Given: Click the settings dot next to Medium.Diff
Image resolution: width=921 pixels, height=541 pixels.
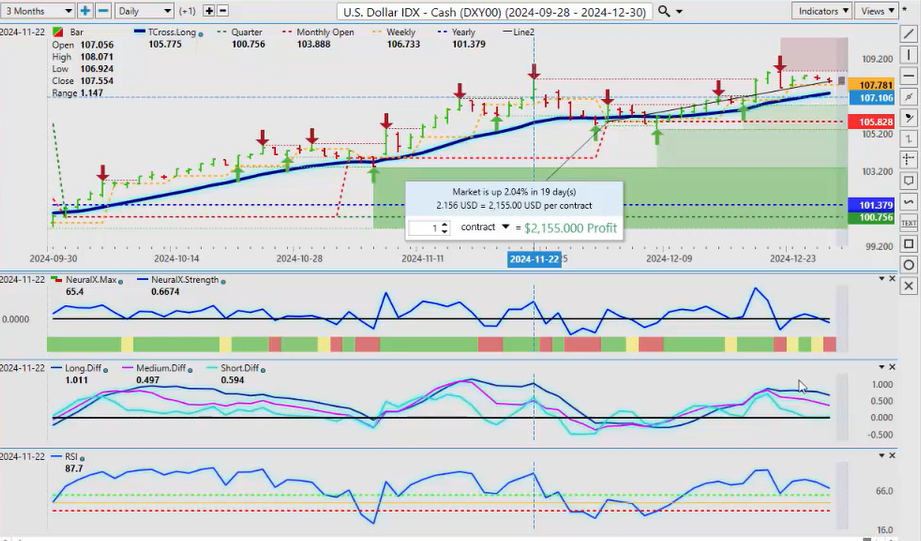Looking at the screenshot, I should click(x=191, y=370).
